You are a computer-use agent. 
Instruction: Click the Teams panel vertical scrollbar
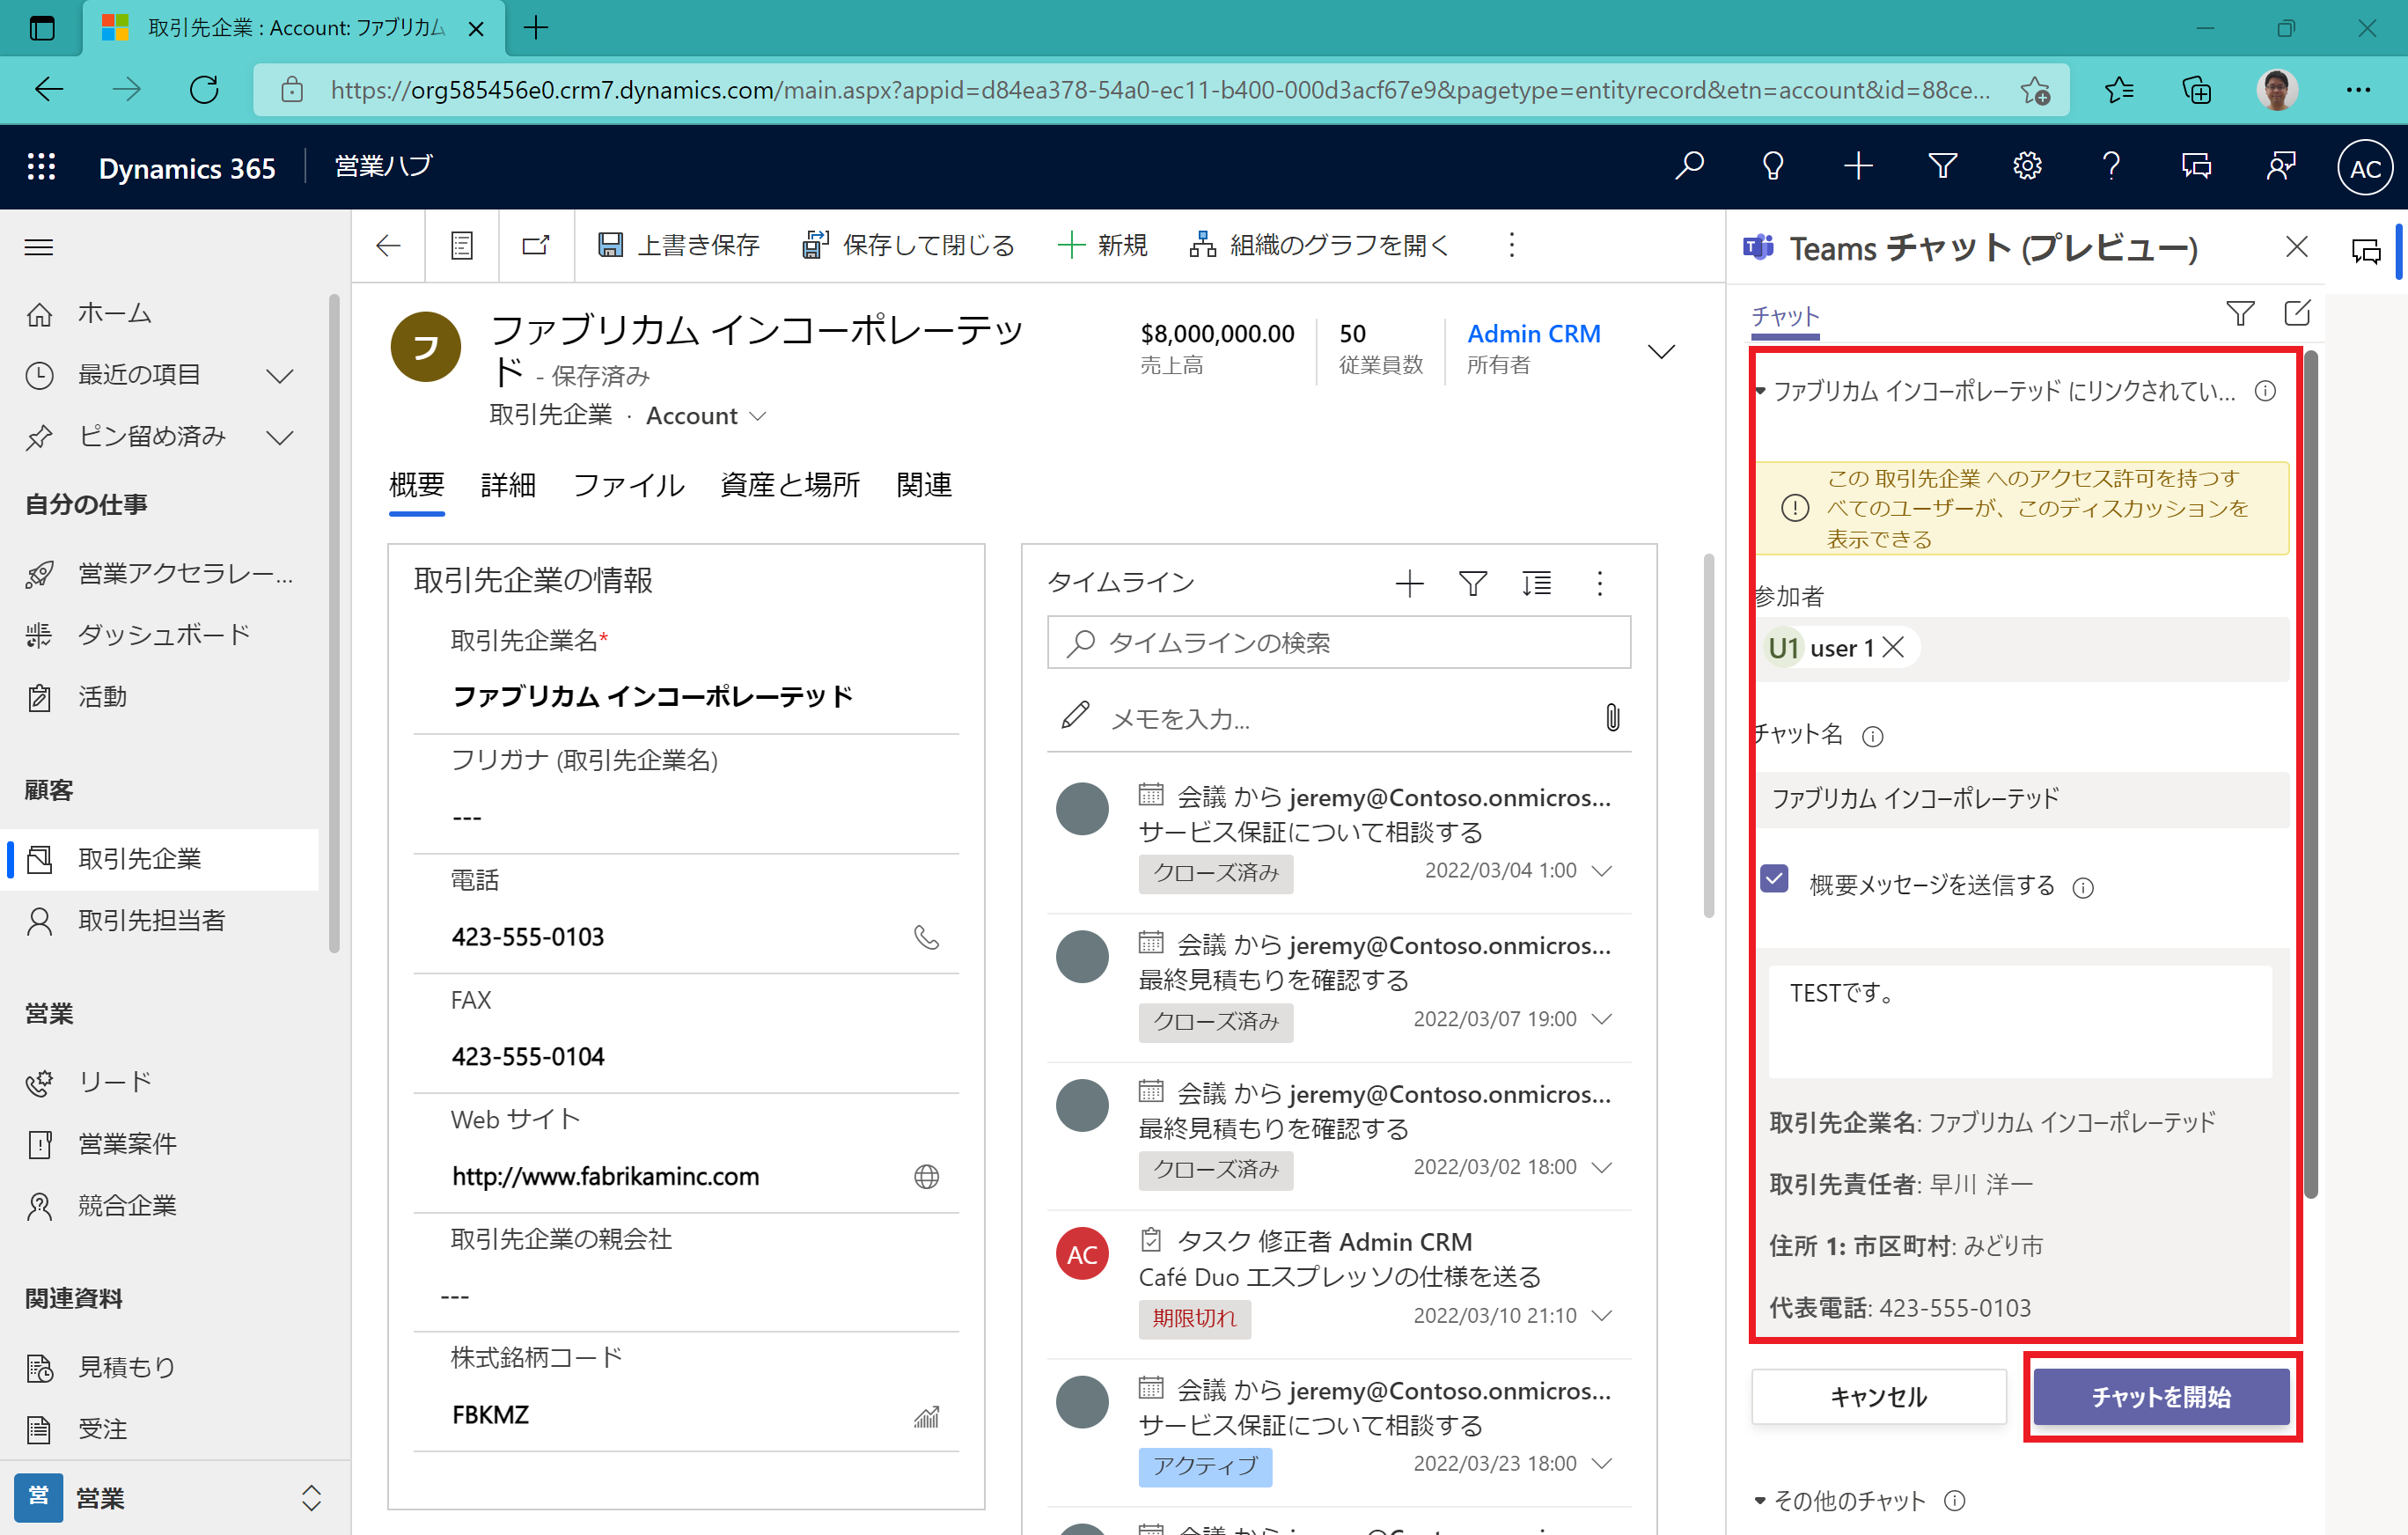tap(2310, 775)
